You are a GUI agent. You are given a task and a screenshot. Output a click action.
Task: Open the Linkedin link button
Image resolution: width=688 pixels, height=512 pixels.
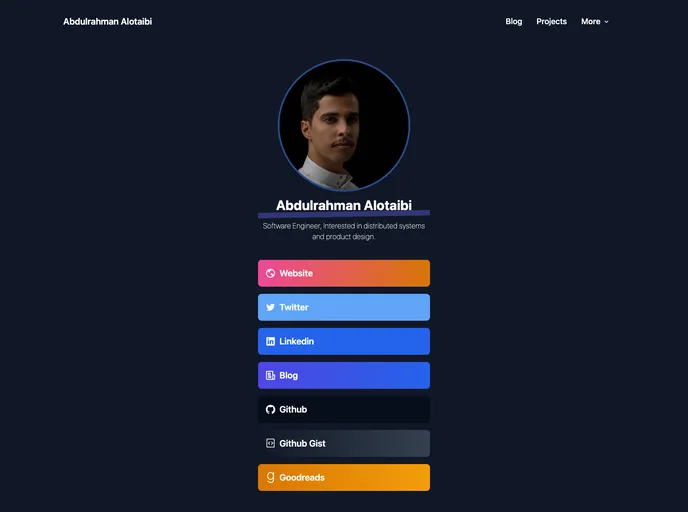(x=344, y=341)
